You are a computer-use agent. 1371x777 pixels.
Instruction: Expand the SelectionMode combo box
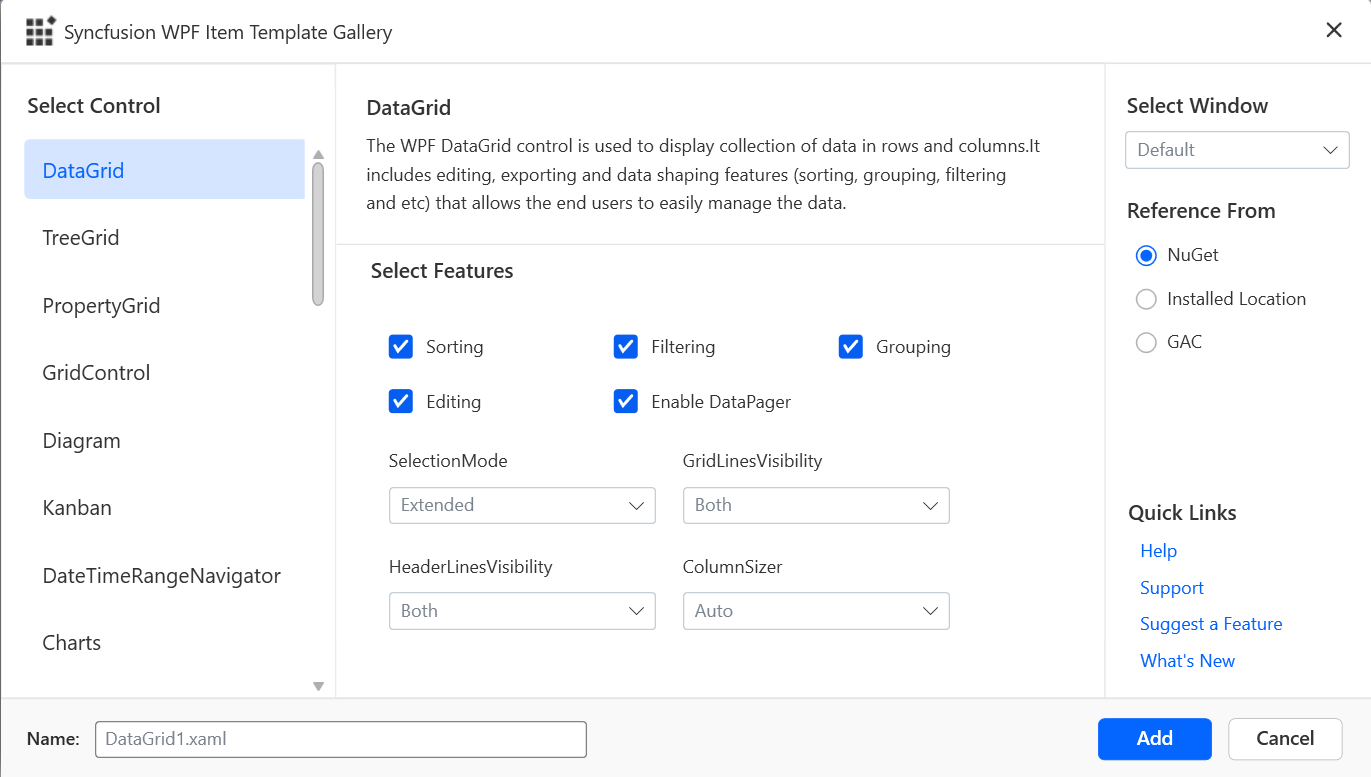522,505
